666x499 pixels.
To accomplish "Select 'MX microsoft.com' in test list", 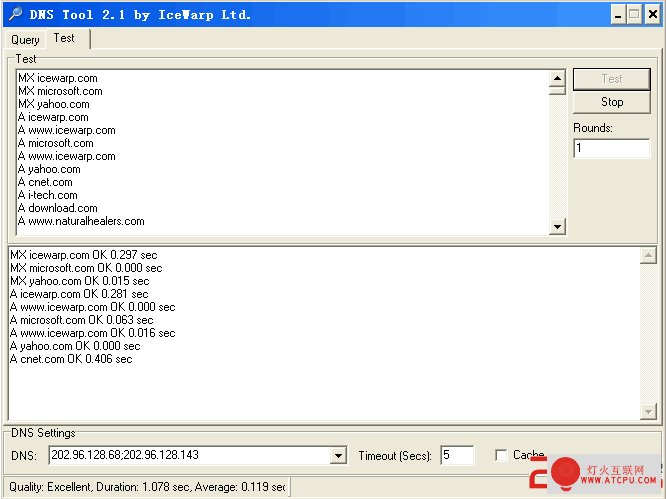I will 60,91.
